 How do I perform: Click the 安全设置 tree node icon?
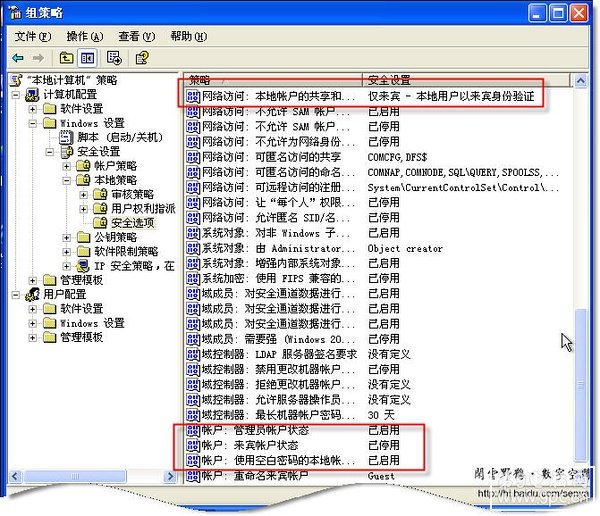coord(67,152)
